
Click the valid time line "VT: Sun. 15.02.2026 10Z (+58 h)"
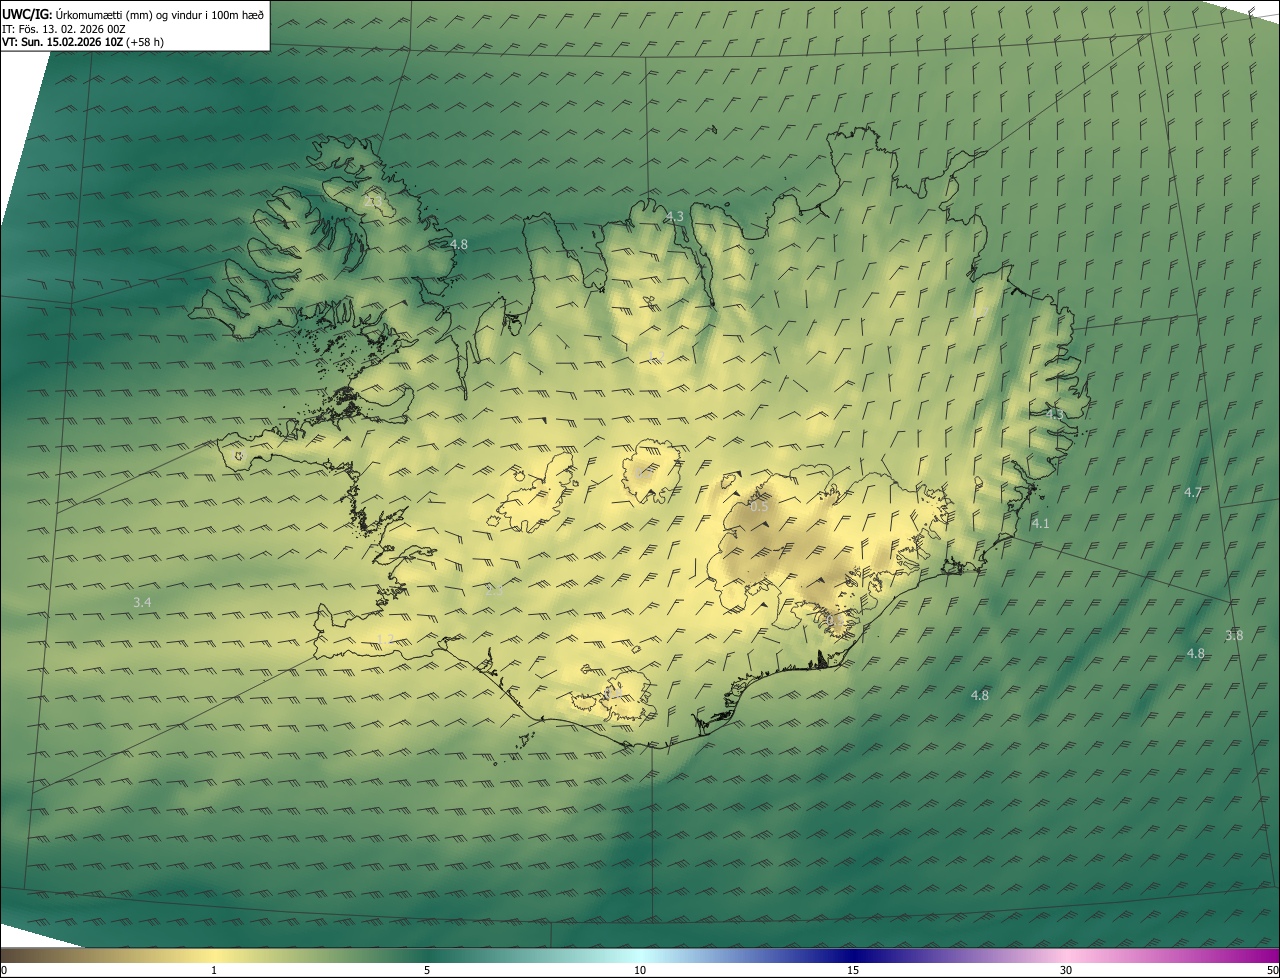pyautogui.click(x=84, y=42)
